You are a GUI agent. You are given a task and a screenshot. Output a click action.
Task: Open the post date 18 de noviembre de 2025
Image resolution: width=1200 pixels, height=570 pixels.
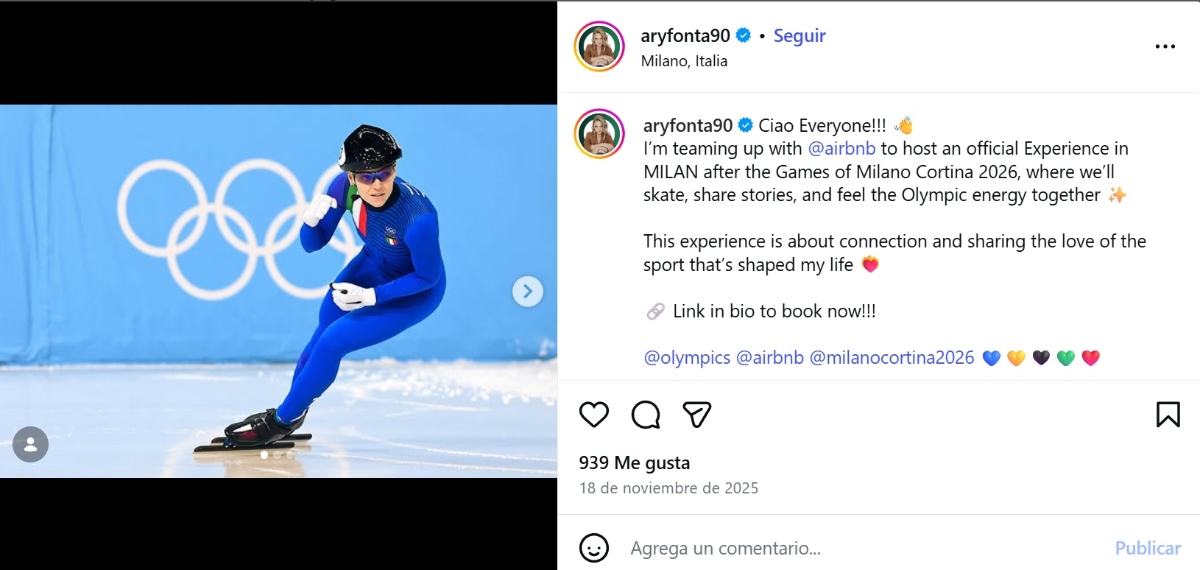[669, 489]
